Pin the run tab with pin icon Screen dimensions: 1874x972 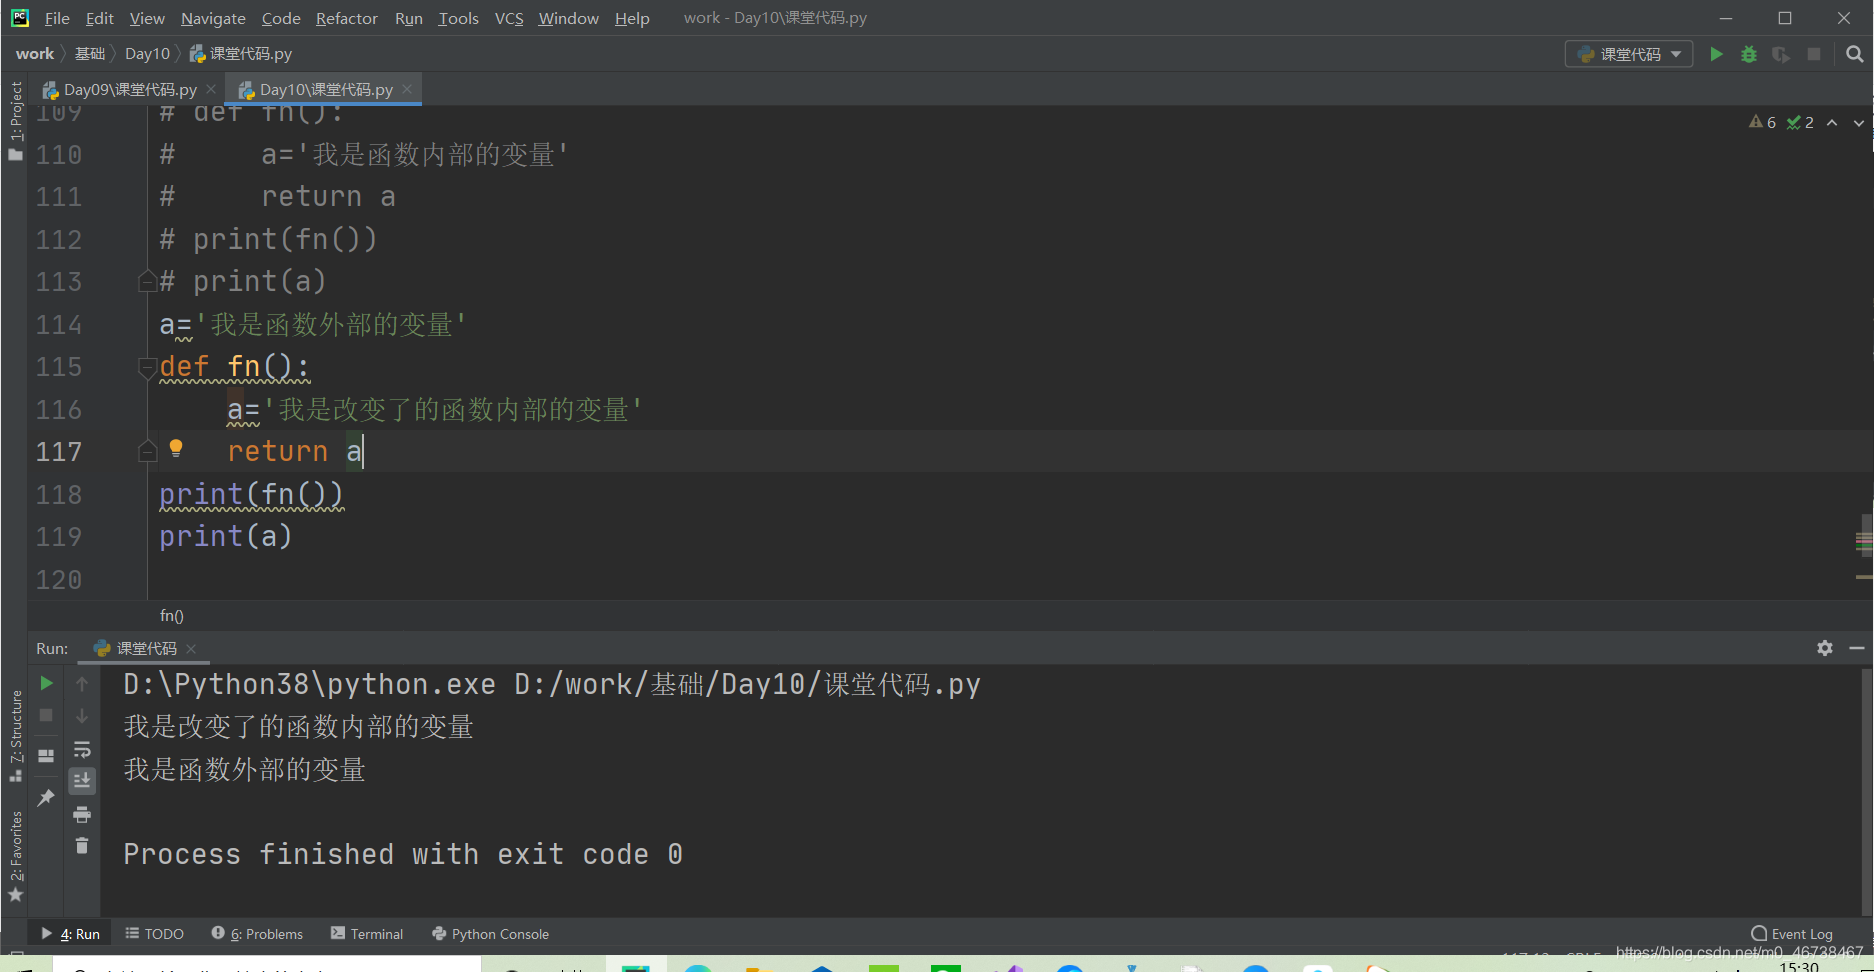pyautogui.click(x=46, y=797)
